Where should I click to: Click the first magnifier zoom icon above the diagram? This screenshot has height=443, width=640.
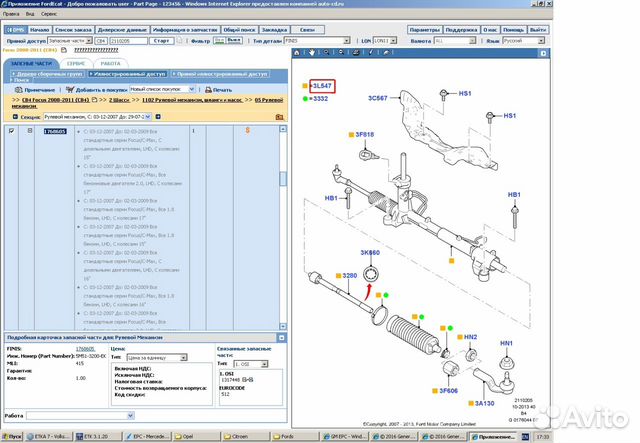point(327,53)
